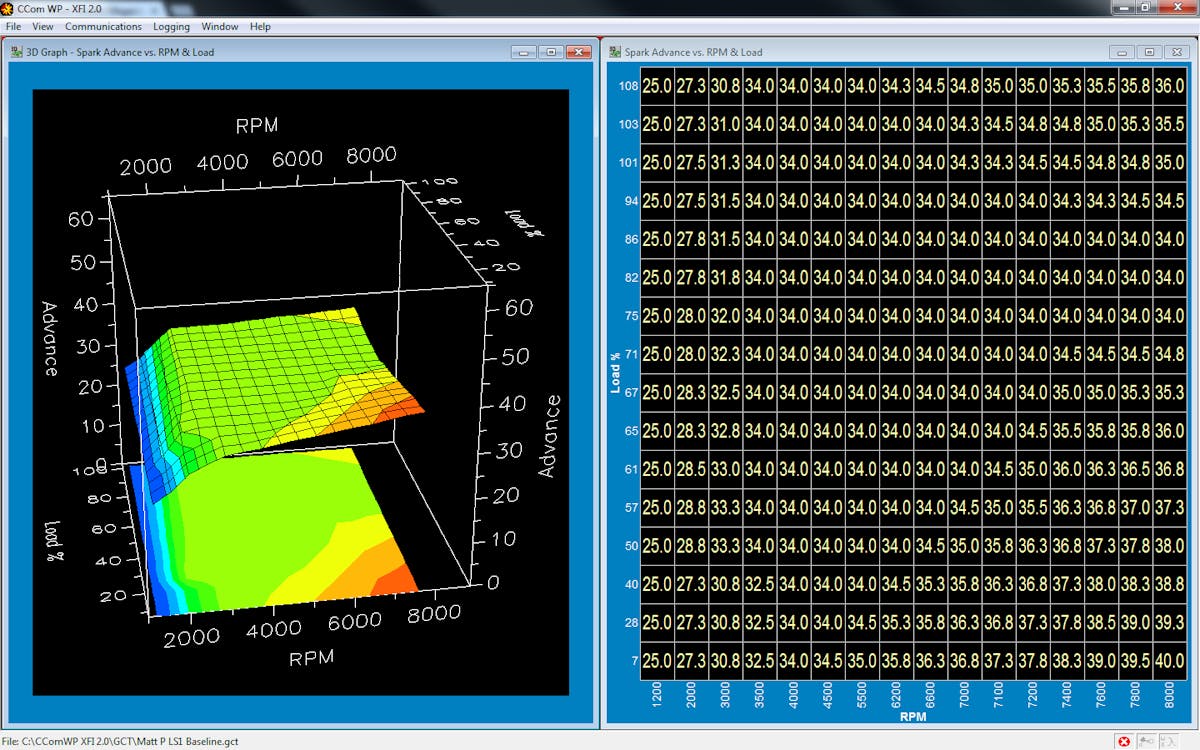Click the rightmost status bar indicator icon
Viewport: 1200px width, 750px height.
(1169, 741)
